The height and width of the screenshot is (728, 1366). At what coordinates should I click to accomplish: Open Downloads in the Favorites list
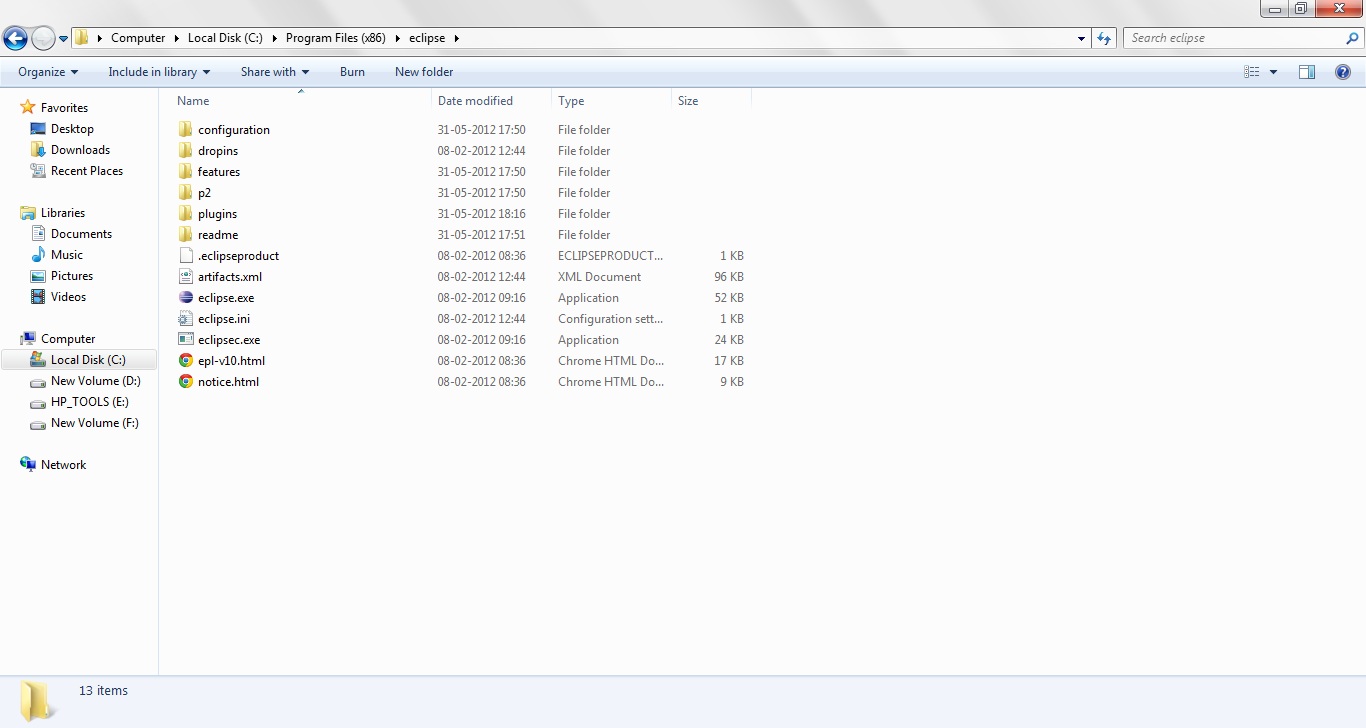point(80,150)
